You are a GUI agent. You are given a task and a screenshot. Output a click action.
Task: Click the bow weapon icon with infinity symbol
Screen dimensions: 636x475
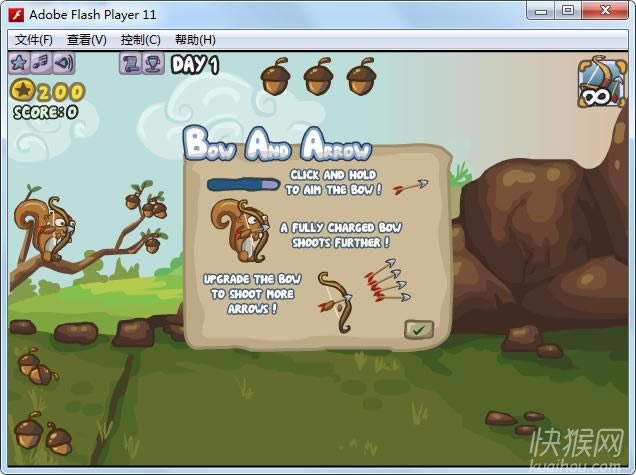597,83
